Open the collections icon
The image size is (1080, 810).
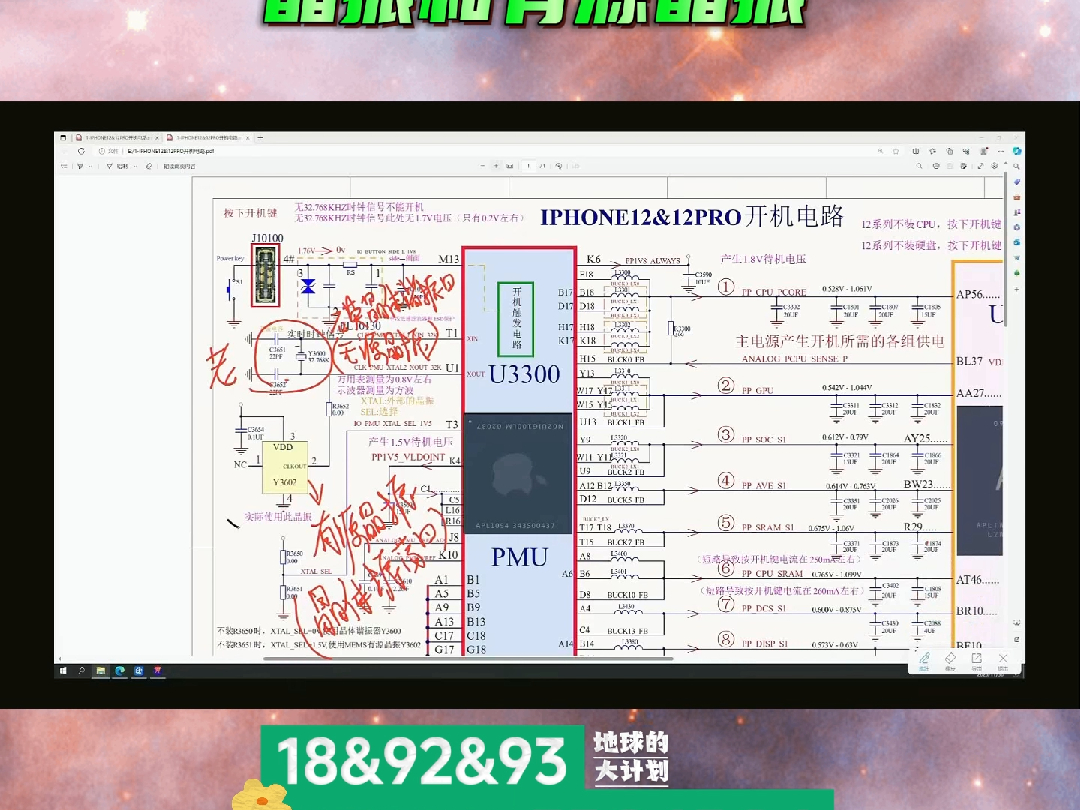pos(950,151)
